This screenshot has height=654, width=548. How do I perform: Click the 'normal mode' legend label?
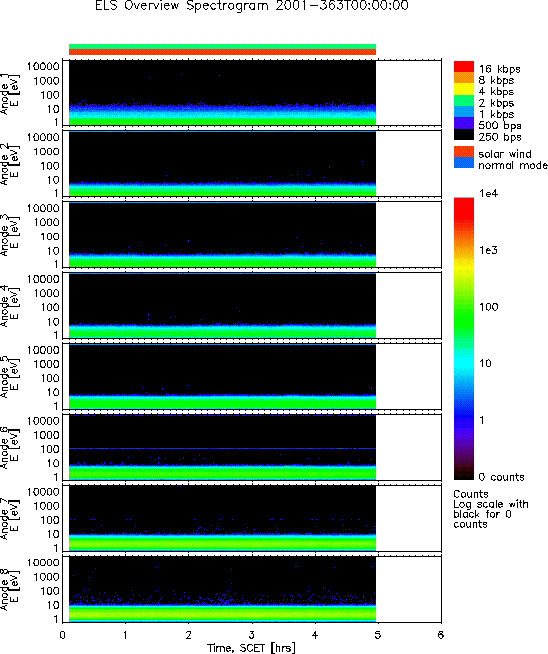click(x=513, y=165)
